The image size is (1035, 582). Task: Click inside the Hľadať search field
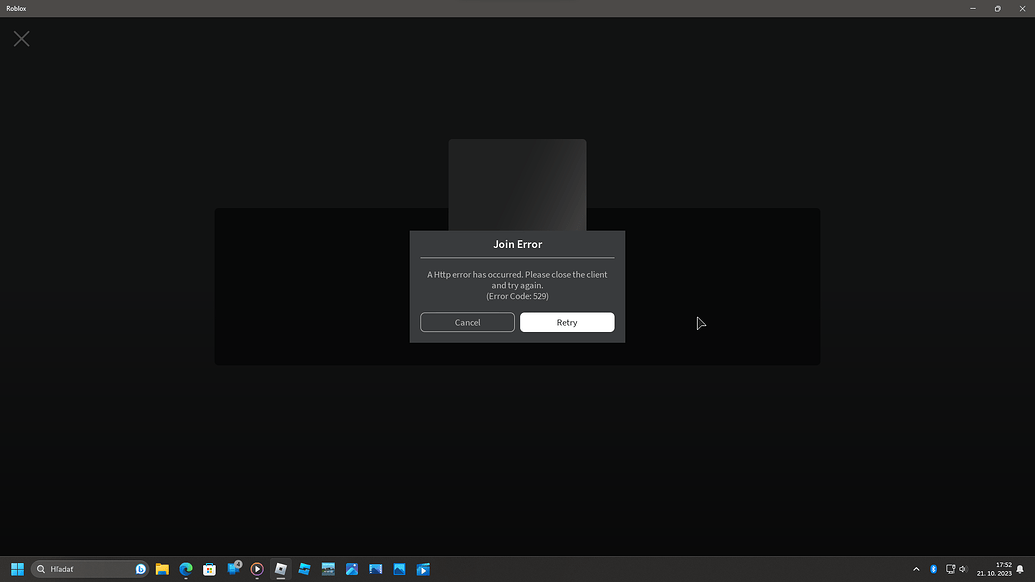pyautogui.click(x=85, y=568)
